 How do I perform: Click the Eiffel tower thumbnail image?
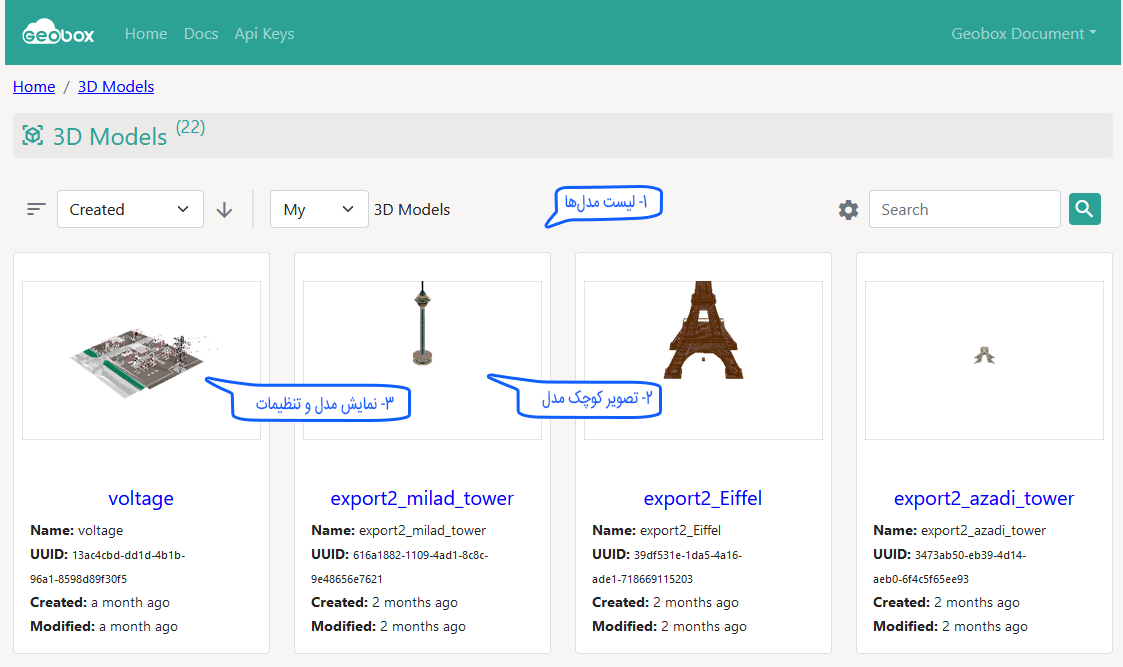click(703, 331)
